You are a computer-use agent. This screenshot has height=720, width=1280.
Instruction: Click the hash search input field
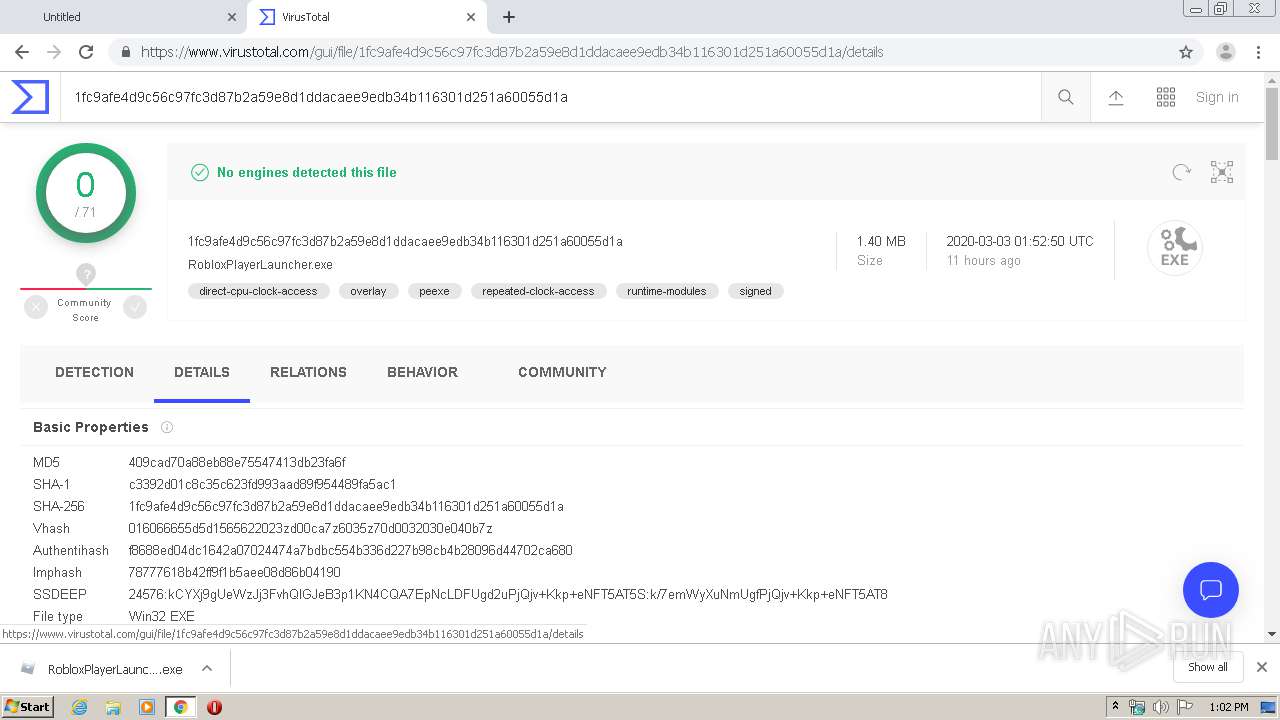550,97
